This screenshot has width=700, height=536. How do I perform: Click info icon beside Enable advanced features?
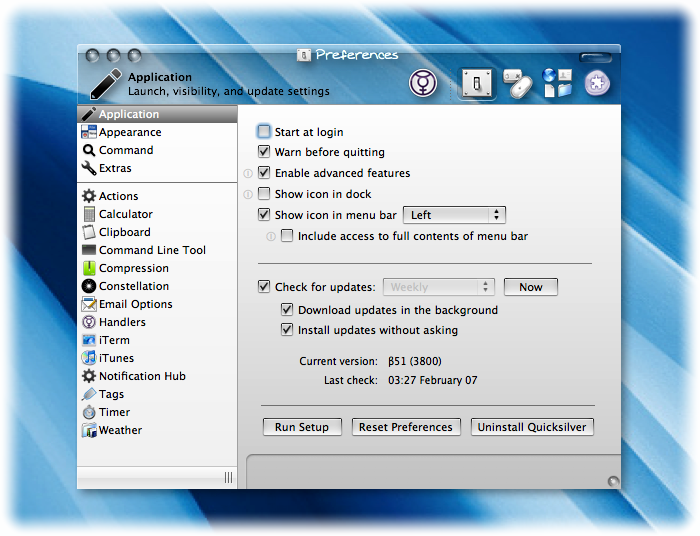pyautogui.click(x=248, y=173)
